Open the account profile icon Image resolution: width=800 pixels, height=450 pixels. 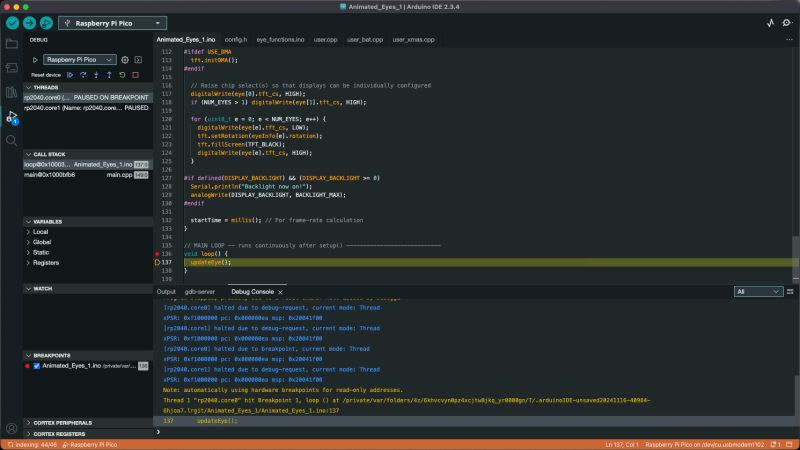click(x=11, y=429)
